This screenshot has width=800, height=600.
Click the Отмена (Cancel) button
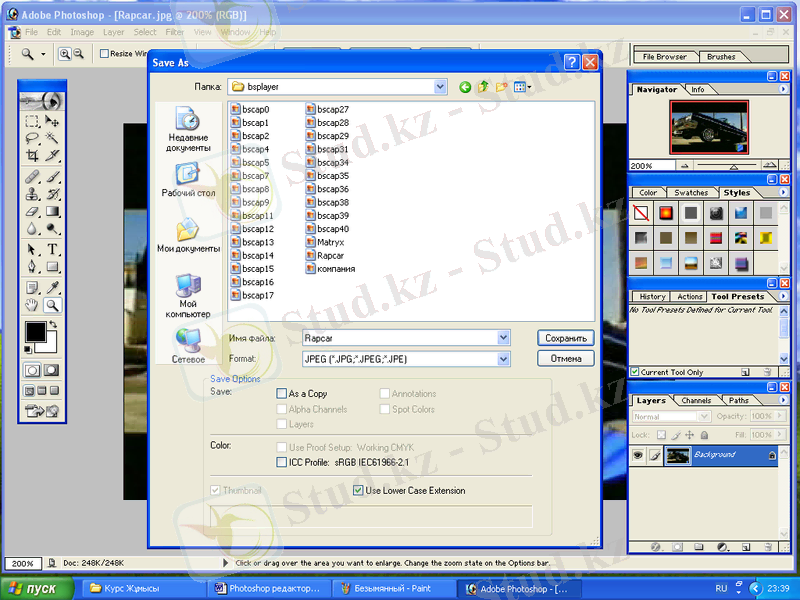(x=566, y=358)
